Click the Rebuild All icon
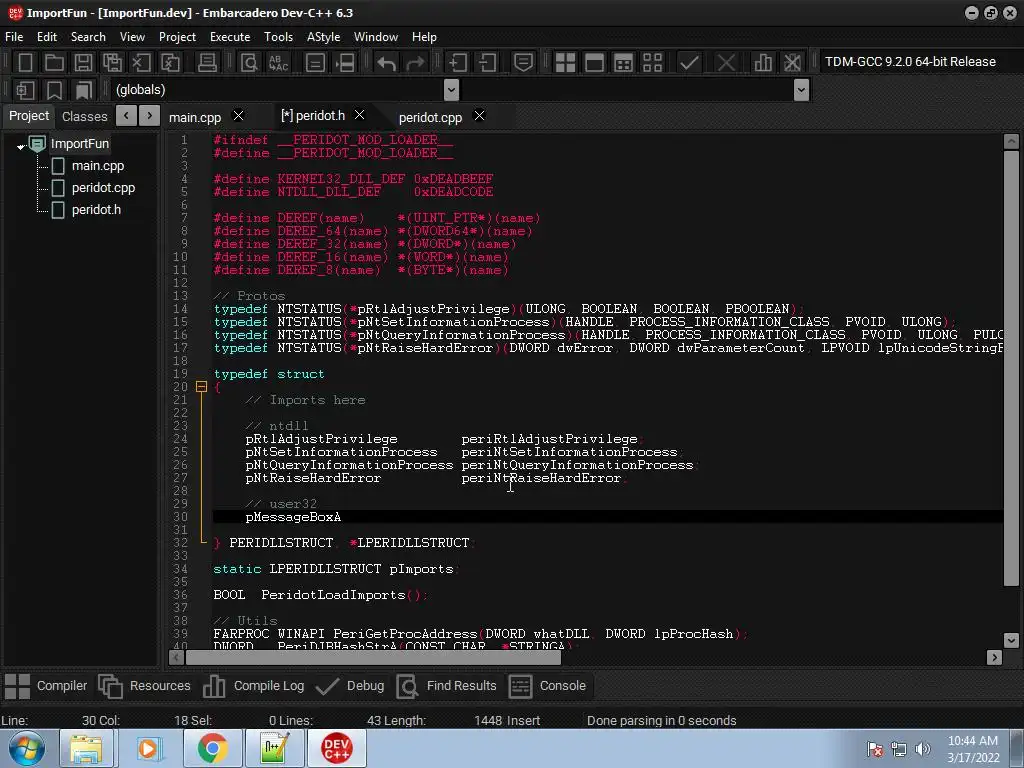 pos(652,63)
